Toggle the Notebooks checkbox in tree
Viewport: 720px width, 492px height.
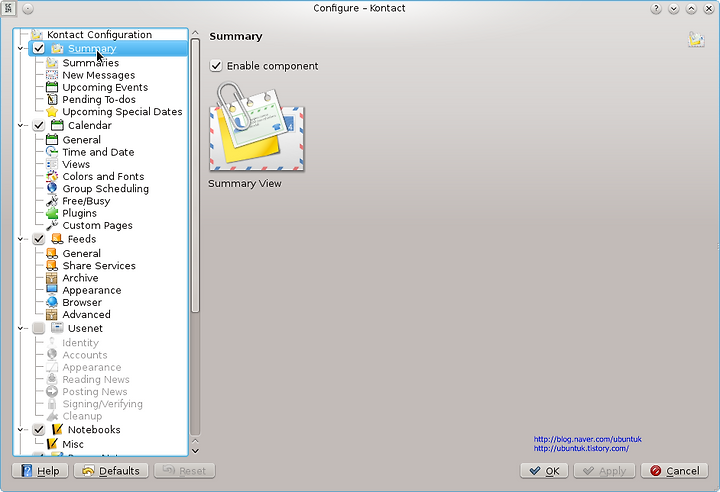pos(39,430)
